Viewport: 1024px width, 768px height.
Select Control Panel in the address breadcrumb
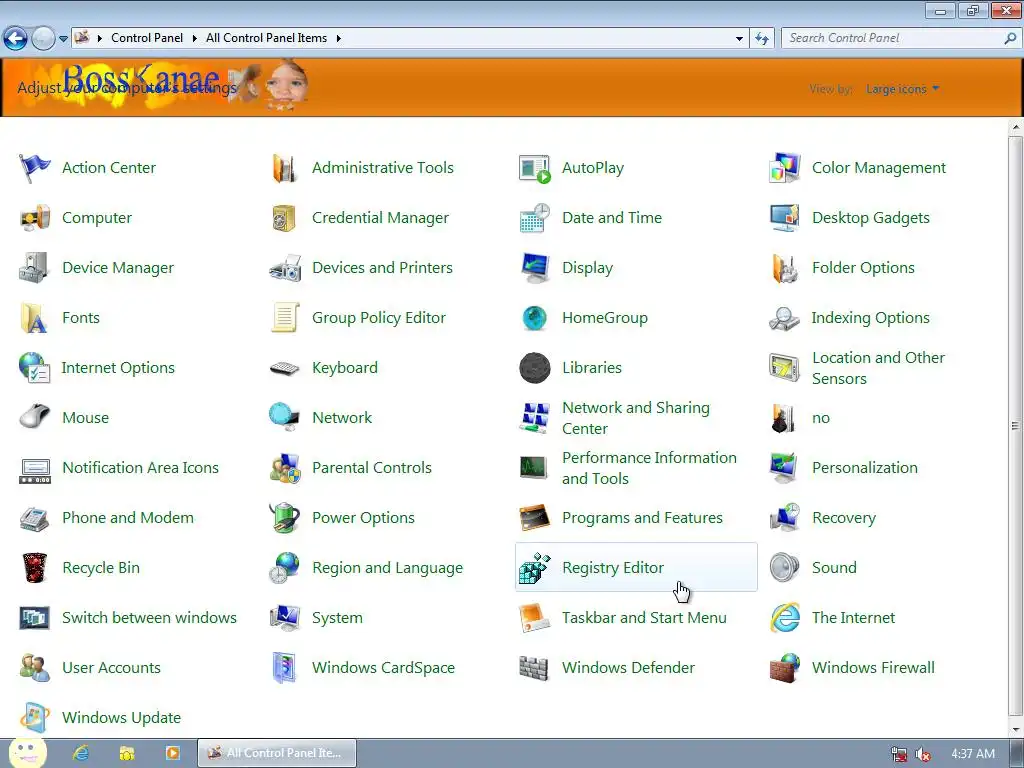click(147, 38)
